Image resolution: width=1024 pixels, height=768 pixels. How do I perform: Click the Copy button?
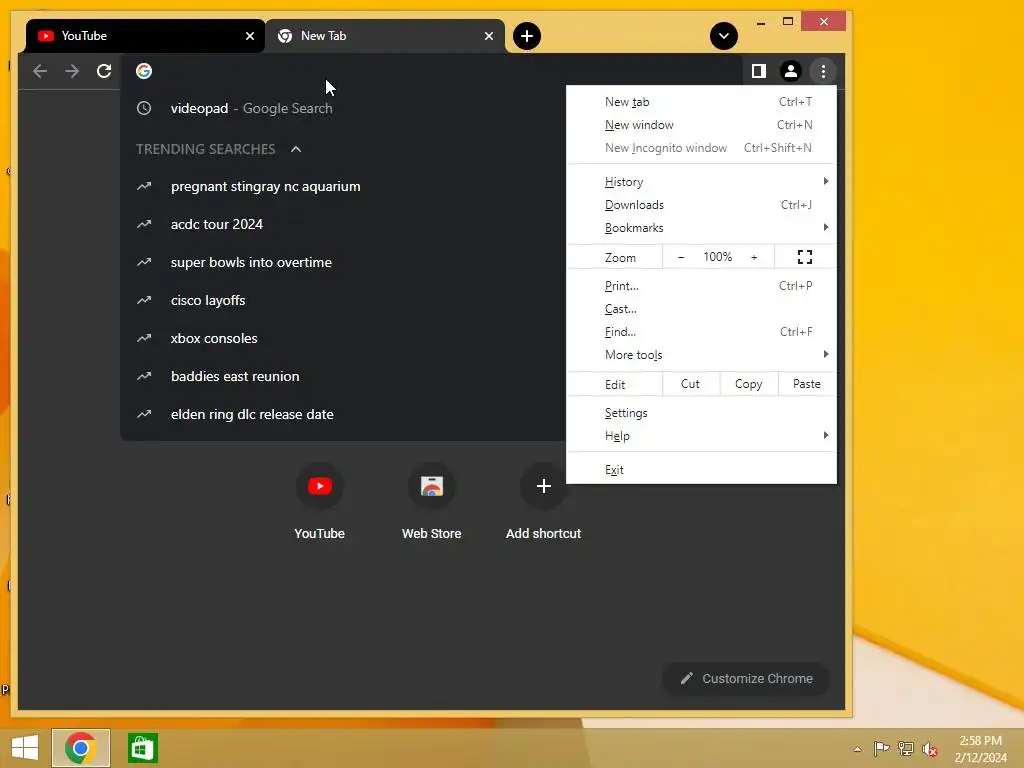click(x=748, y=384)
